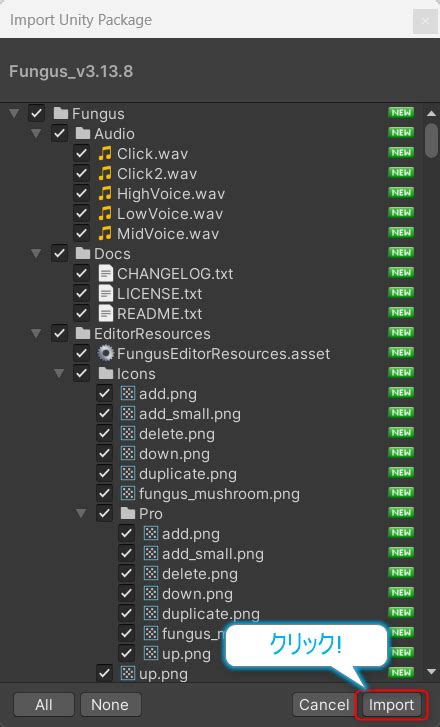Deselect everything with None button
The height and width of the screenshot is (727, 440).
click(110, 705)
